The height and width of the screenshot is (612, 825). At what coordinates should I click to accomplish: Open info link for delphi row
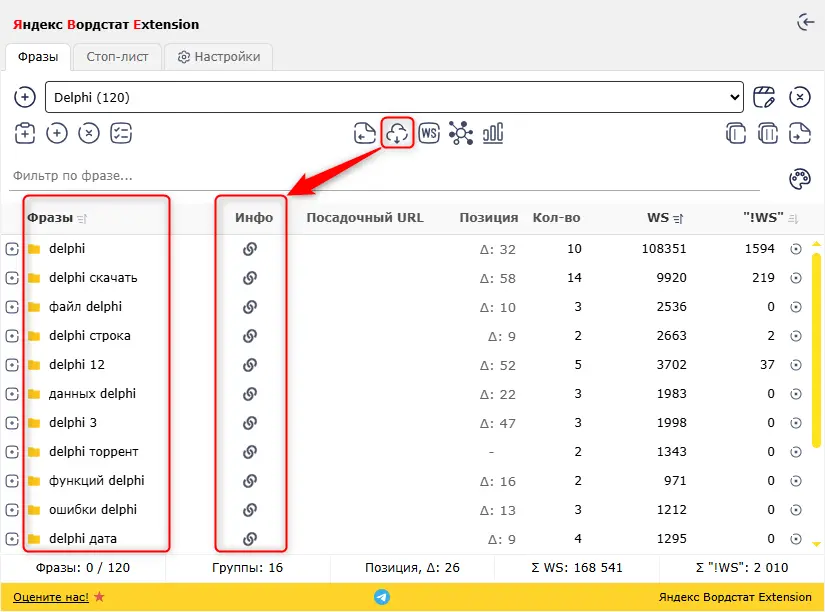pos(250,249)
